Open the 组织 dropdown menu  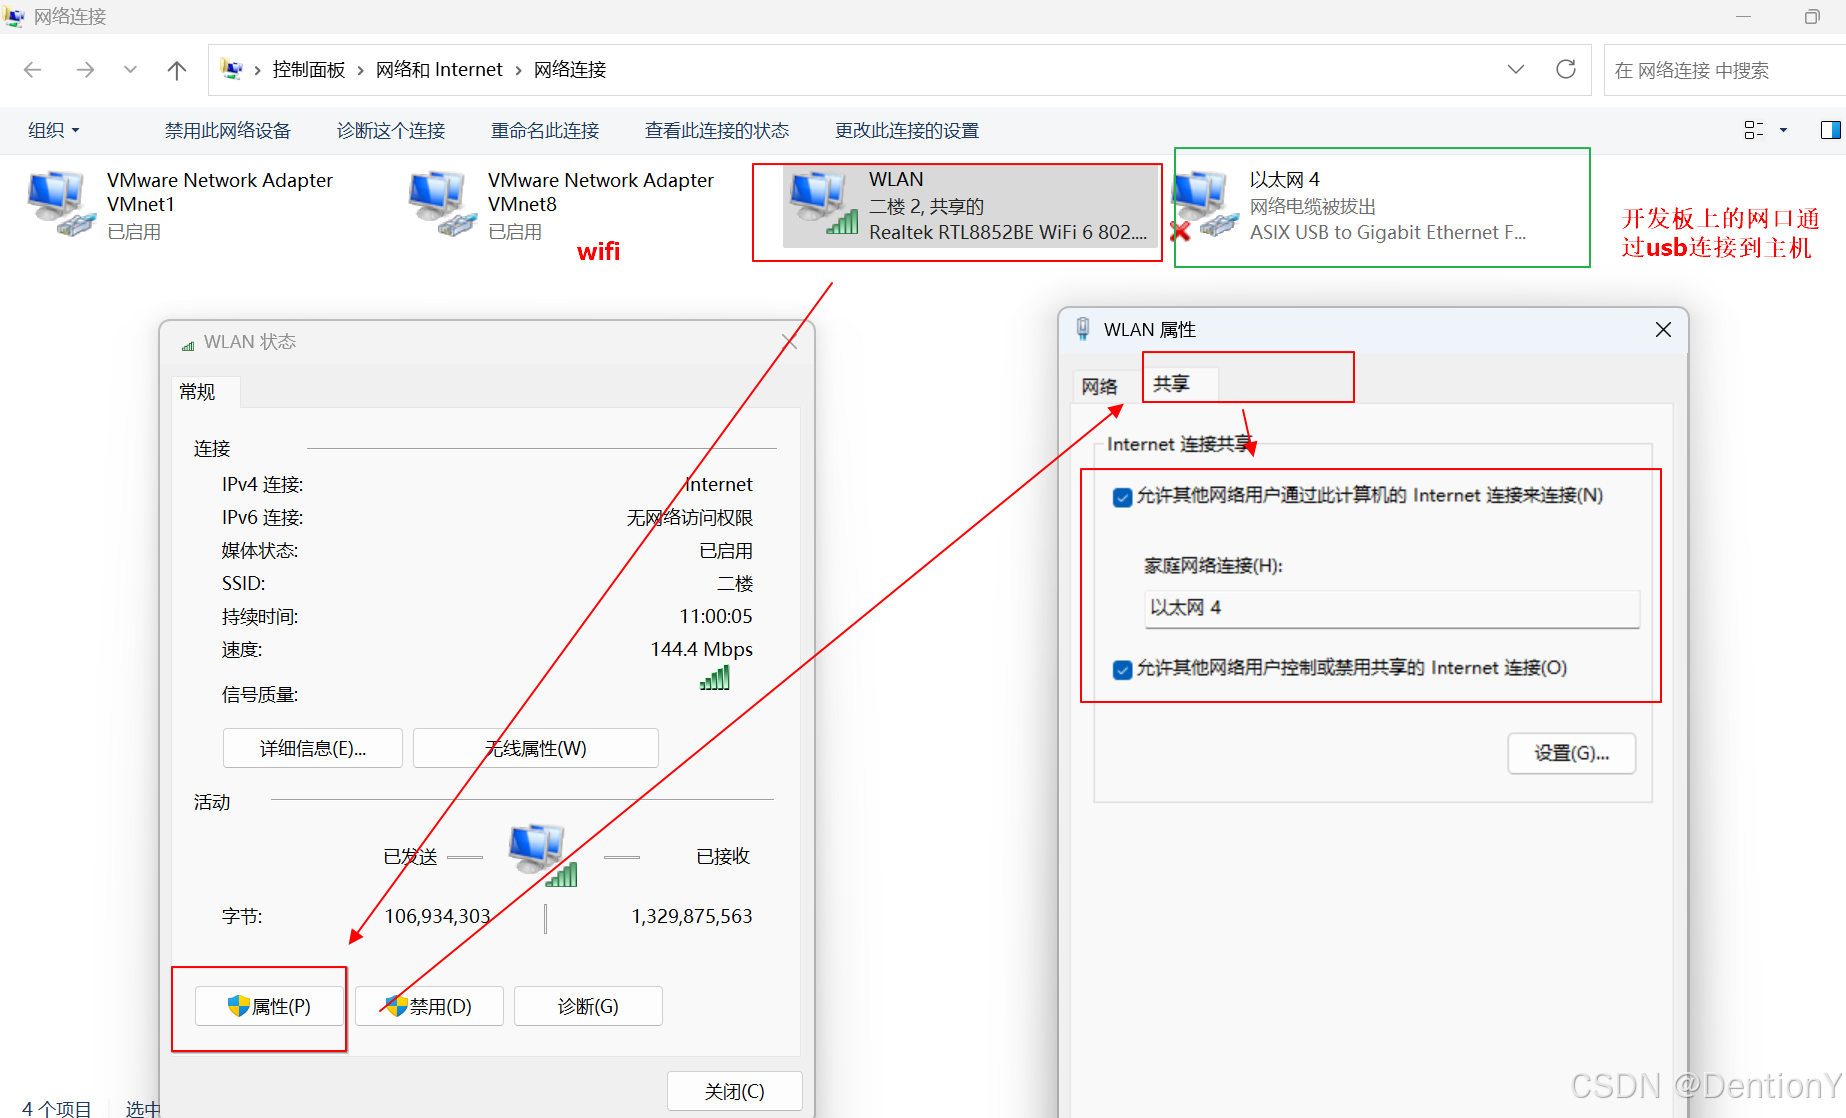[52, 130]
